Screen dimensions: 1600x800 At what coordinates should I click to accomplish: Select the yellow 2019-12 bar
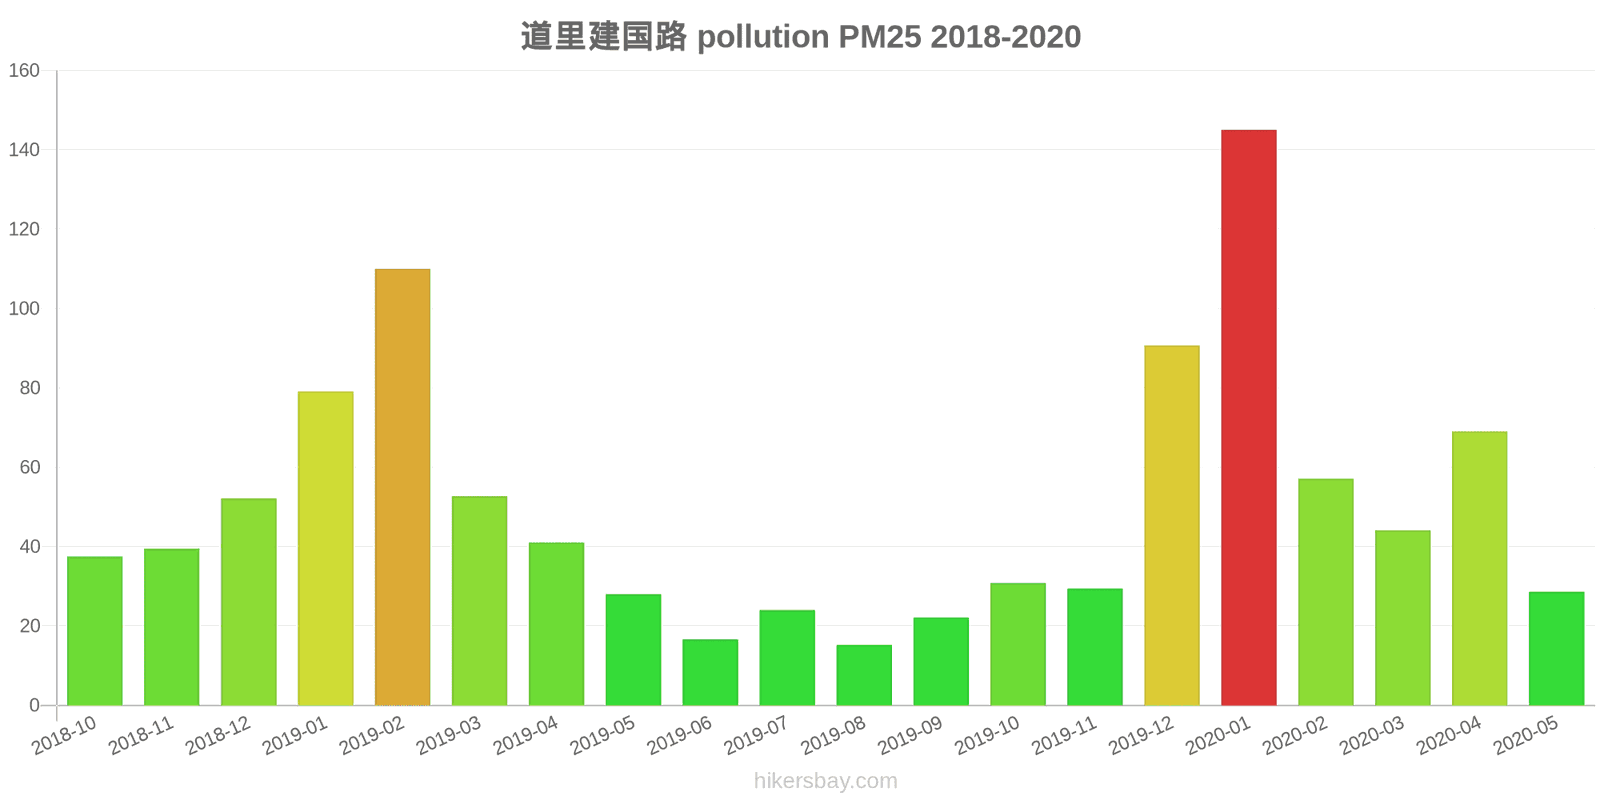(1171, 525)
